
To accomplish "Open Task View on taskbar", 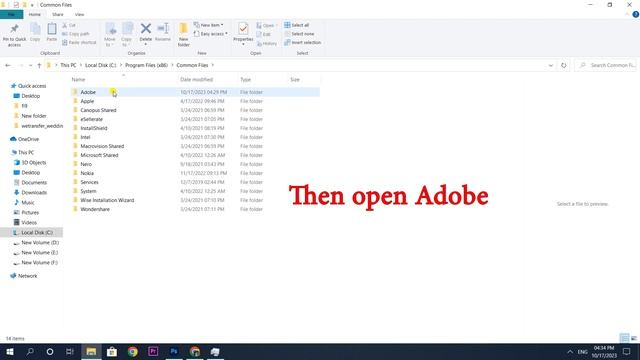I will (70, 351).
